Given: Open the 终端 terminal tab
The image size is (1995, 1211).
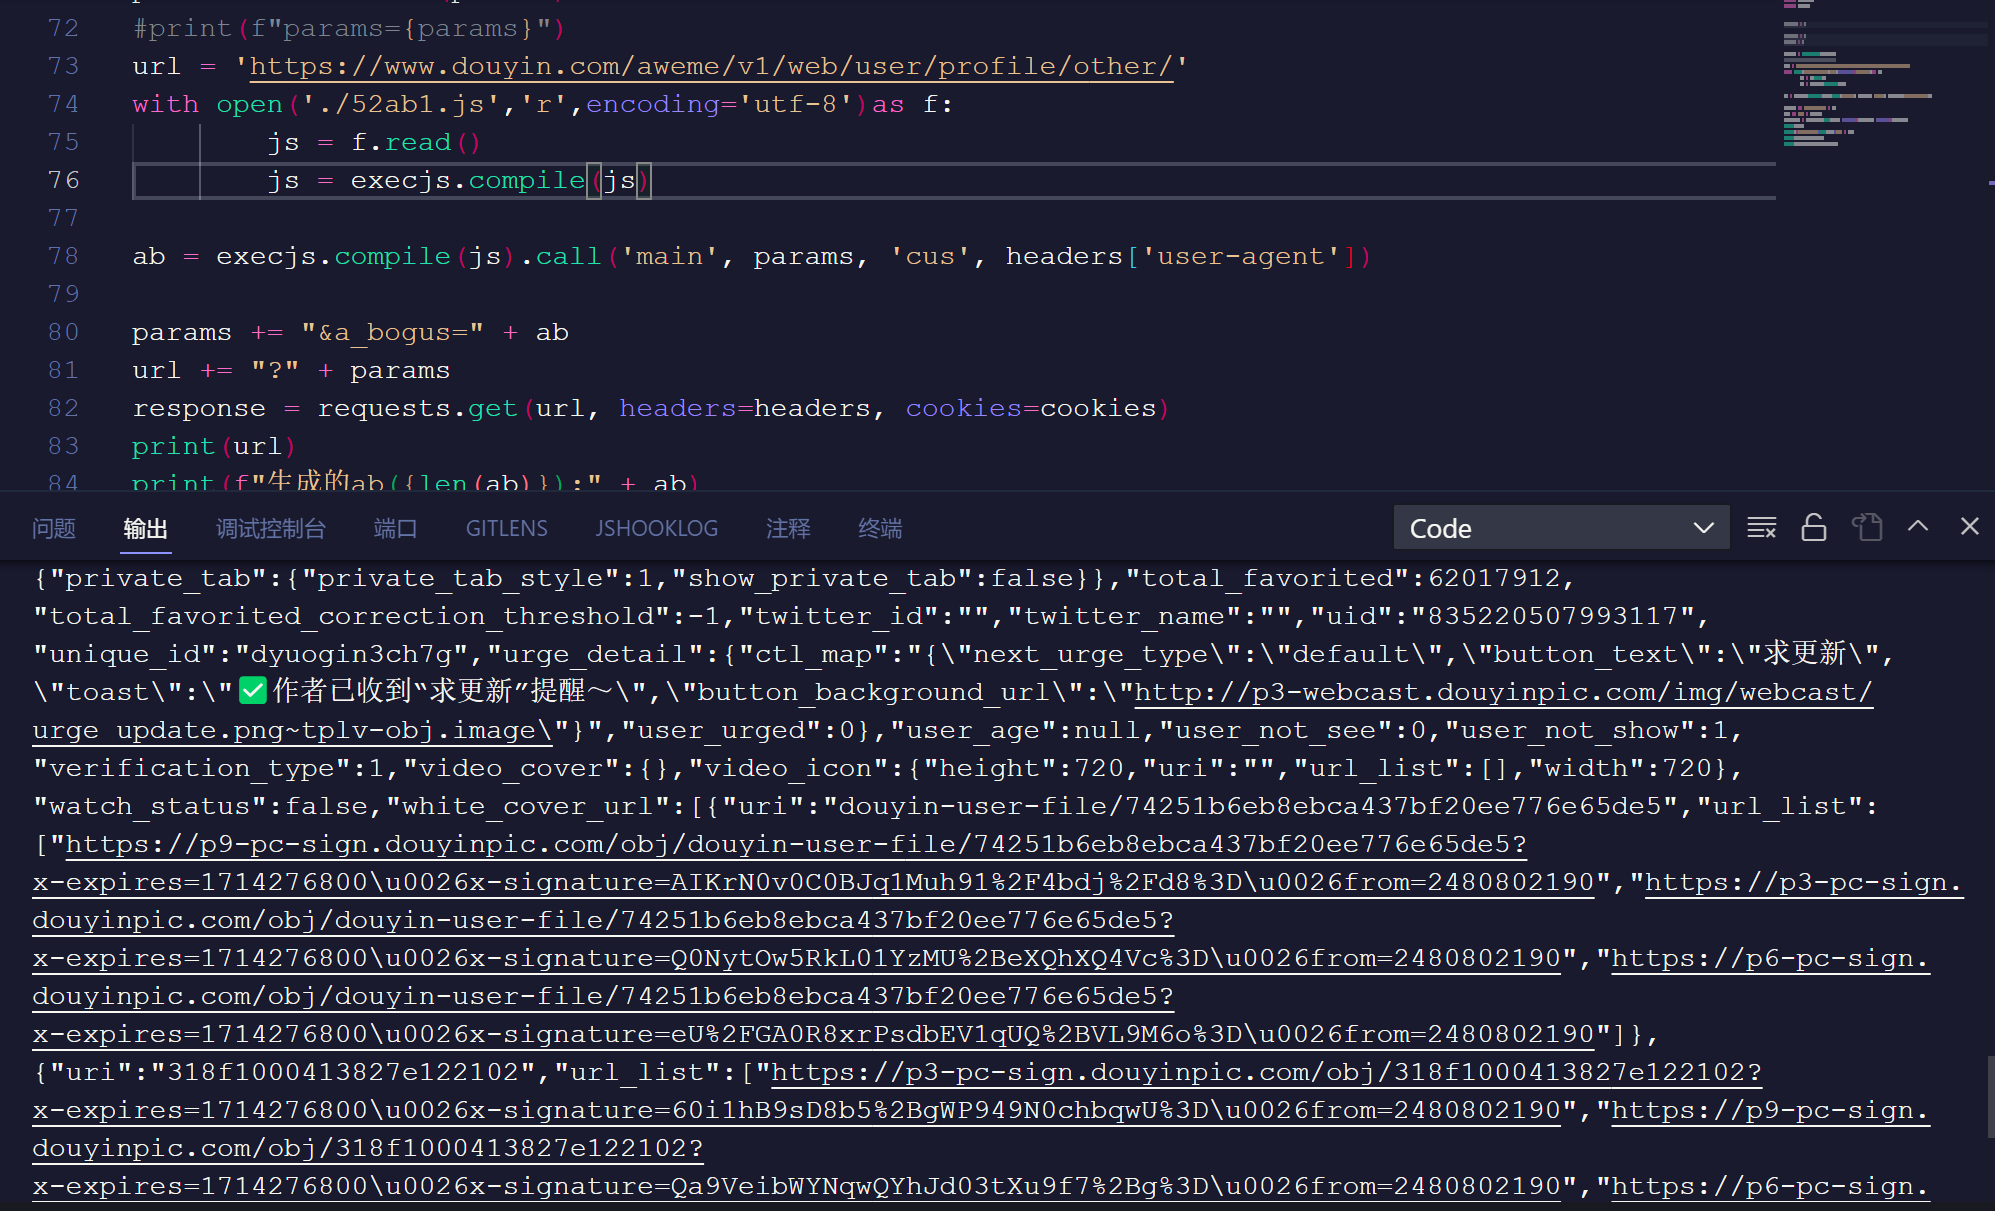Looking at the screenshot, I should point(880,528).
